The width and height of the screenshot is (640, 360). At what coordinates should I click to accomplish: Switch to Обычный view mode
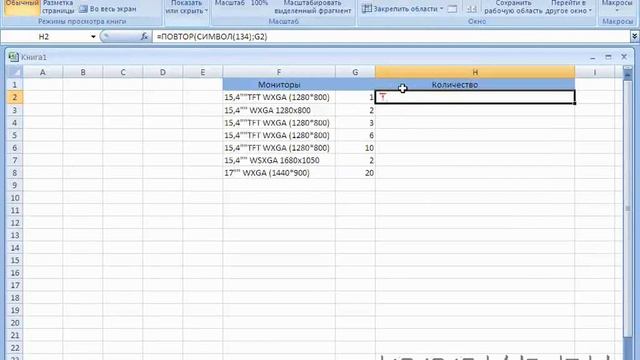[22, 7]
